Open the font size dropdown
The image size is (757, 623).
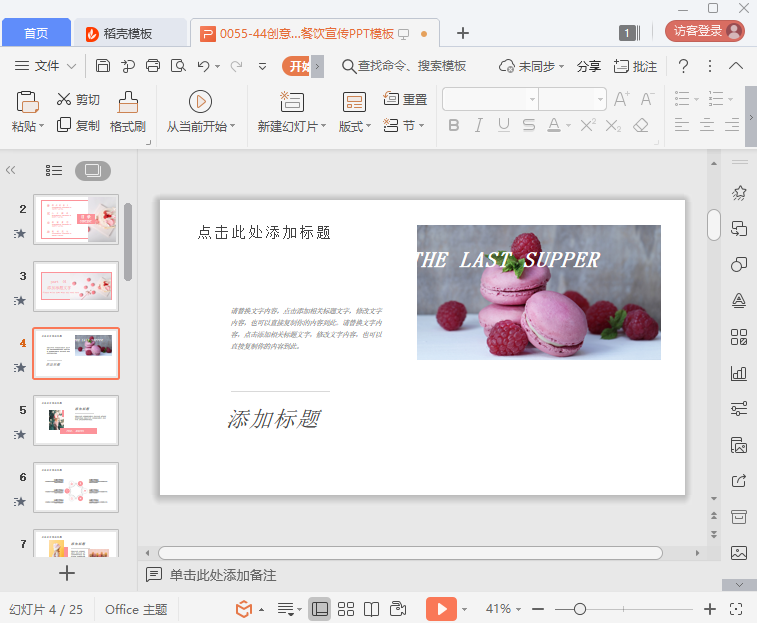(x=600, y=99)
